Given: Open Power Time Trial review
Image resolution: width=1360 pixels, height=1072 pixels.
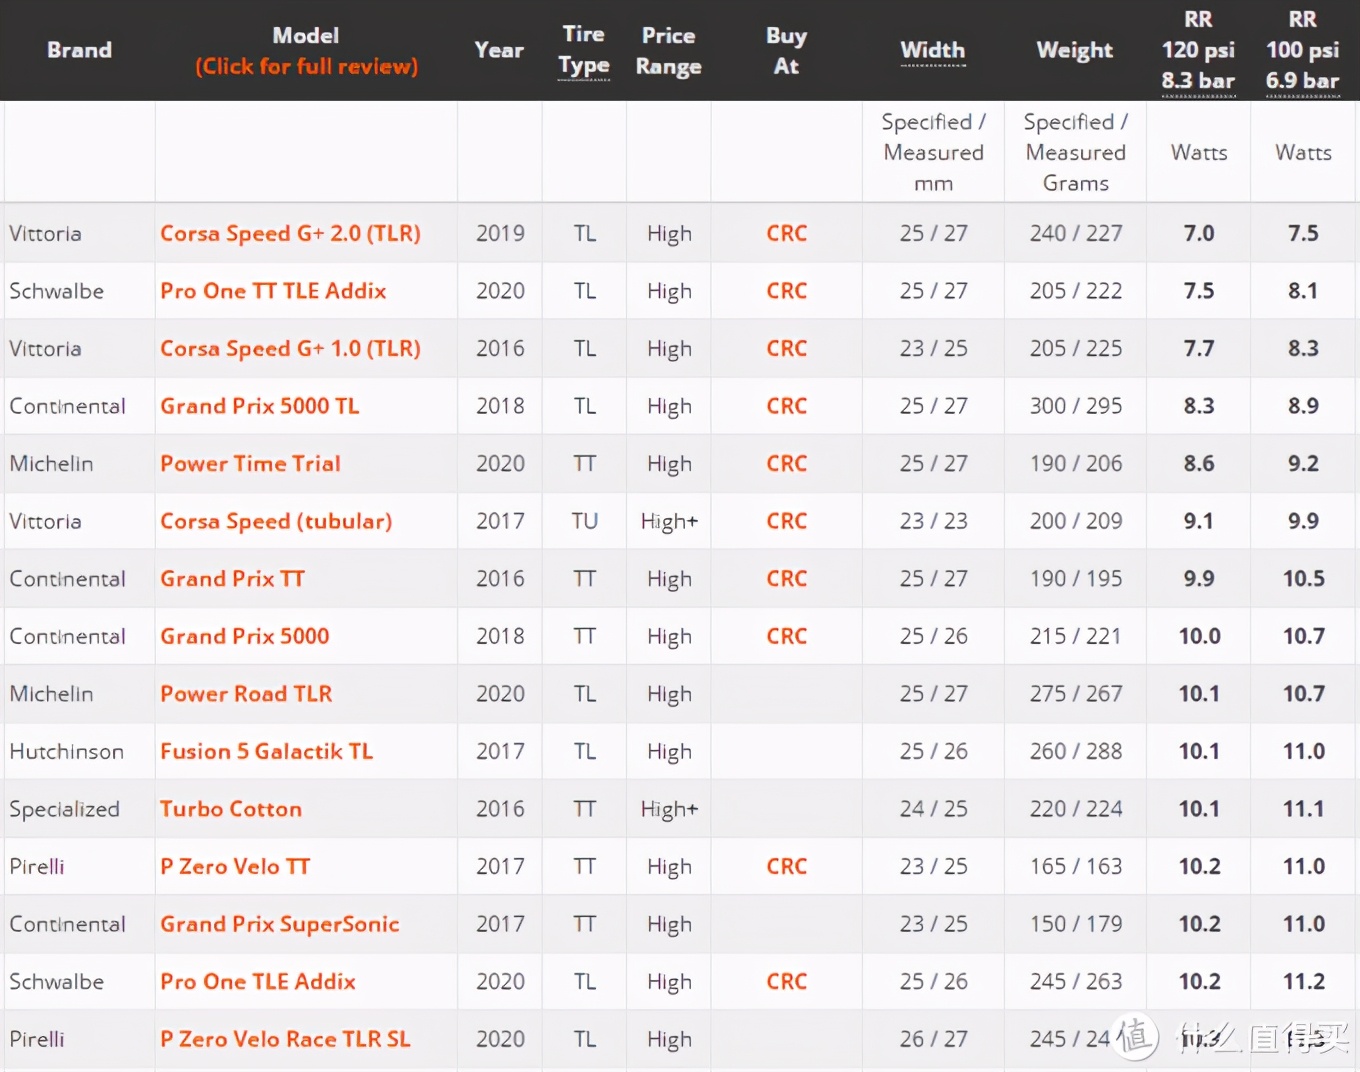Looking at the screenshot, I should click(x=250, y=463).
